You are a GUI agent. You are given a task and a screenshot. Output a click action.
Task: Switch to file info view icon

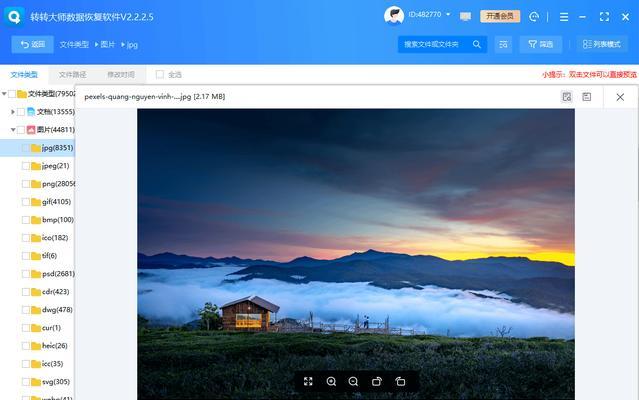[x=586, y=97]
